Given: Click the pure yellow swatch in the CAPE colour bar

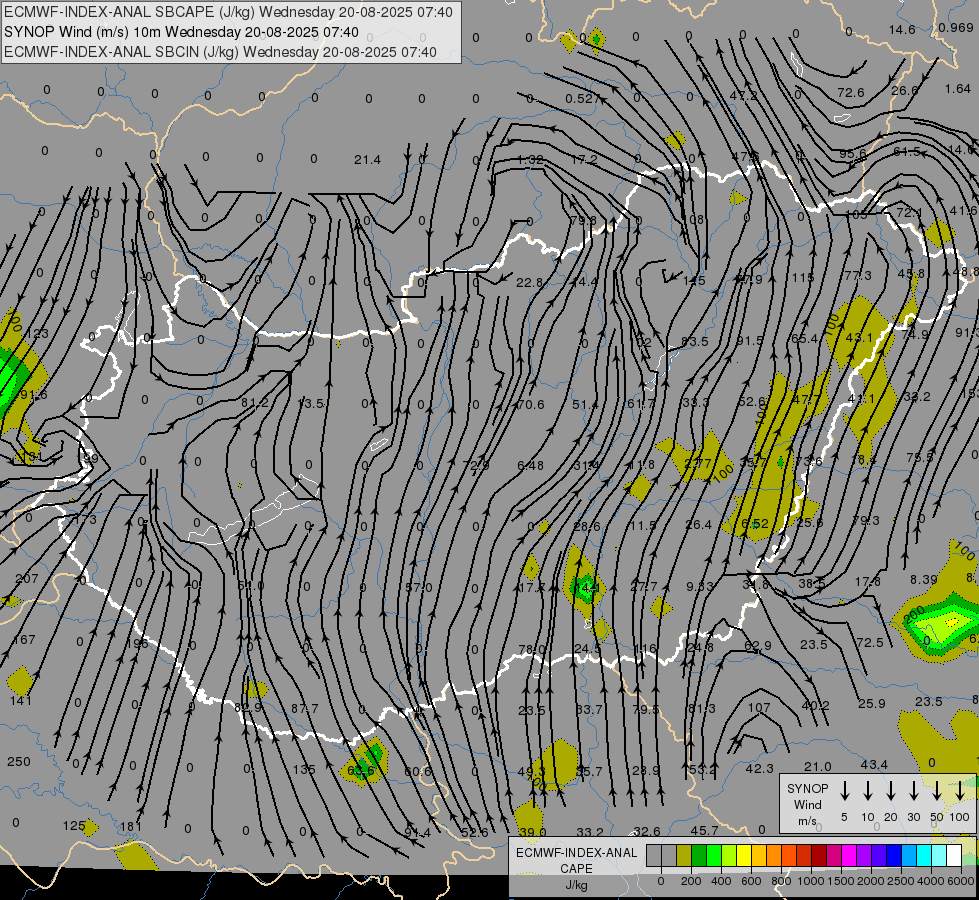Looking at the screenshot, I should [x=744, y=855].
